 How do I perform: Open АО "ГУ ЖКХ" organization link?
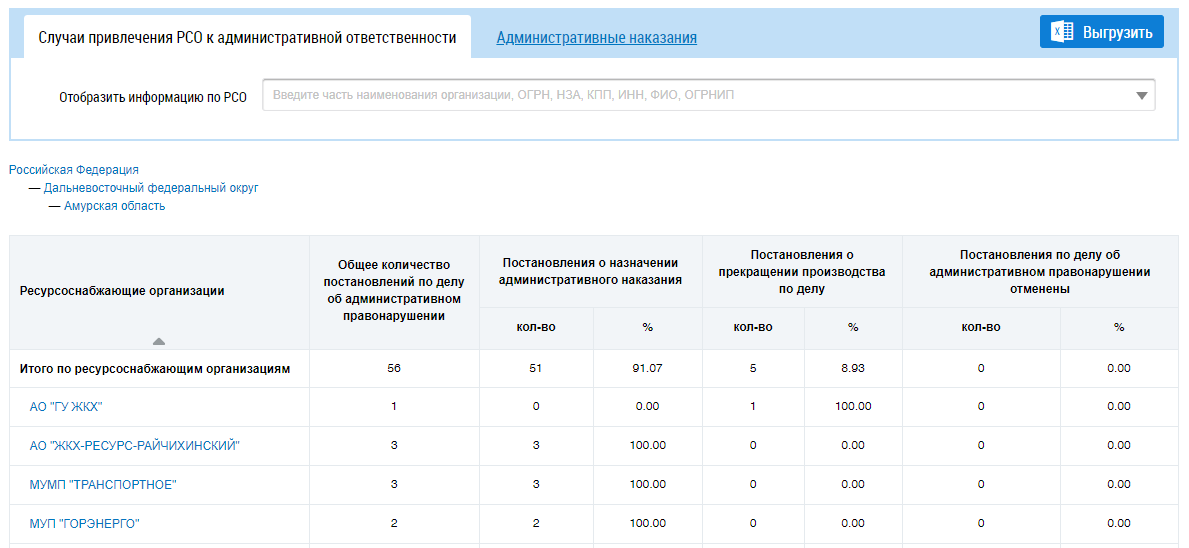pos(66,407)
